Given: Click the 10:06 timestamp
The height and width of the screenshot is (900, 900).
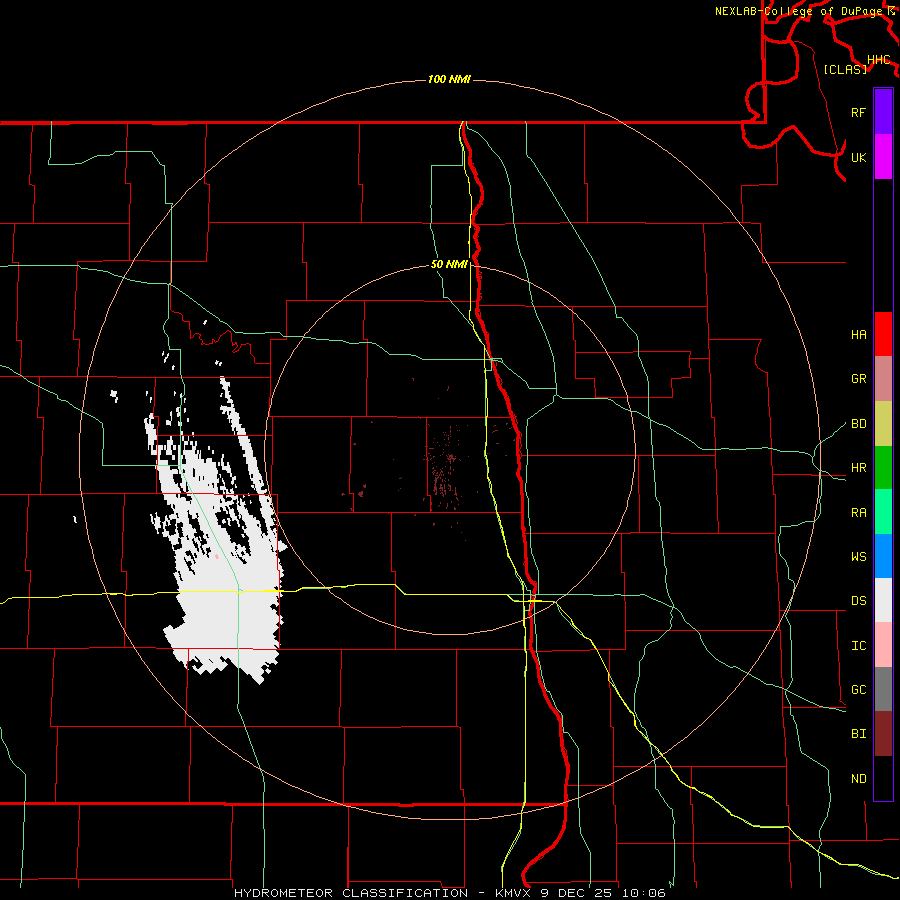Looking at the screenshot, I should click(x=643, y=893).
